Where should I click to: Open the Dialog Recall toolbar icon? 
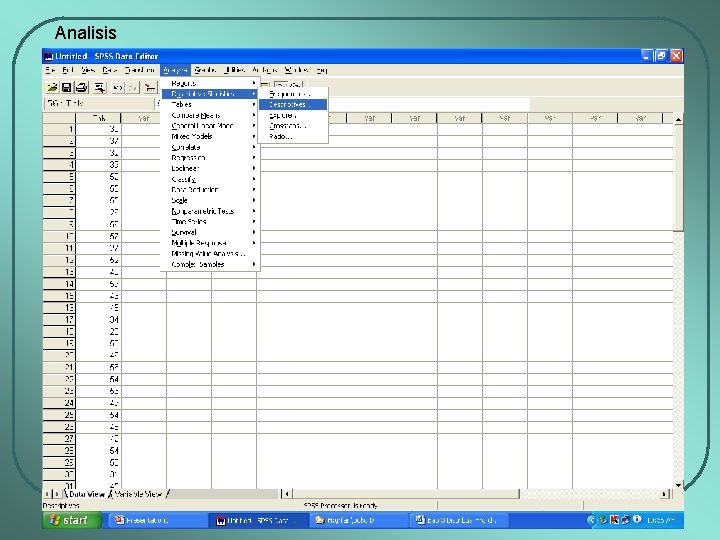coord(100,87)
